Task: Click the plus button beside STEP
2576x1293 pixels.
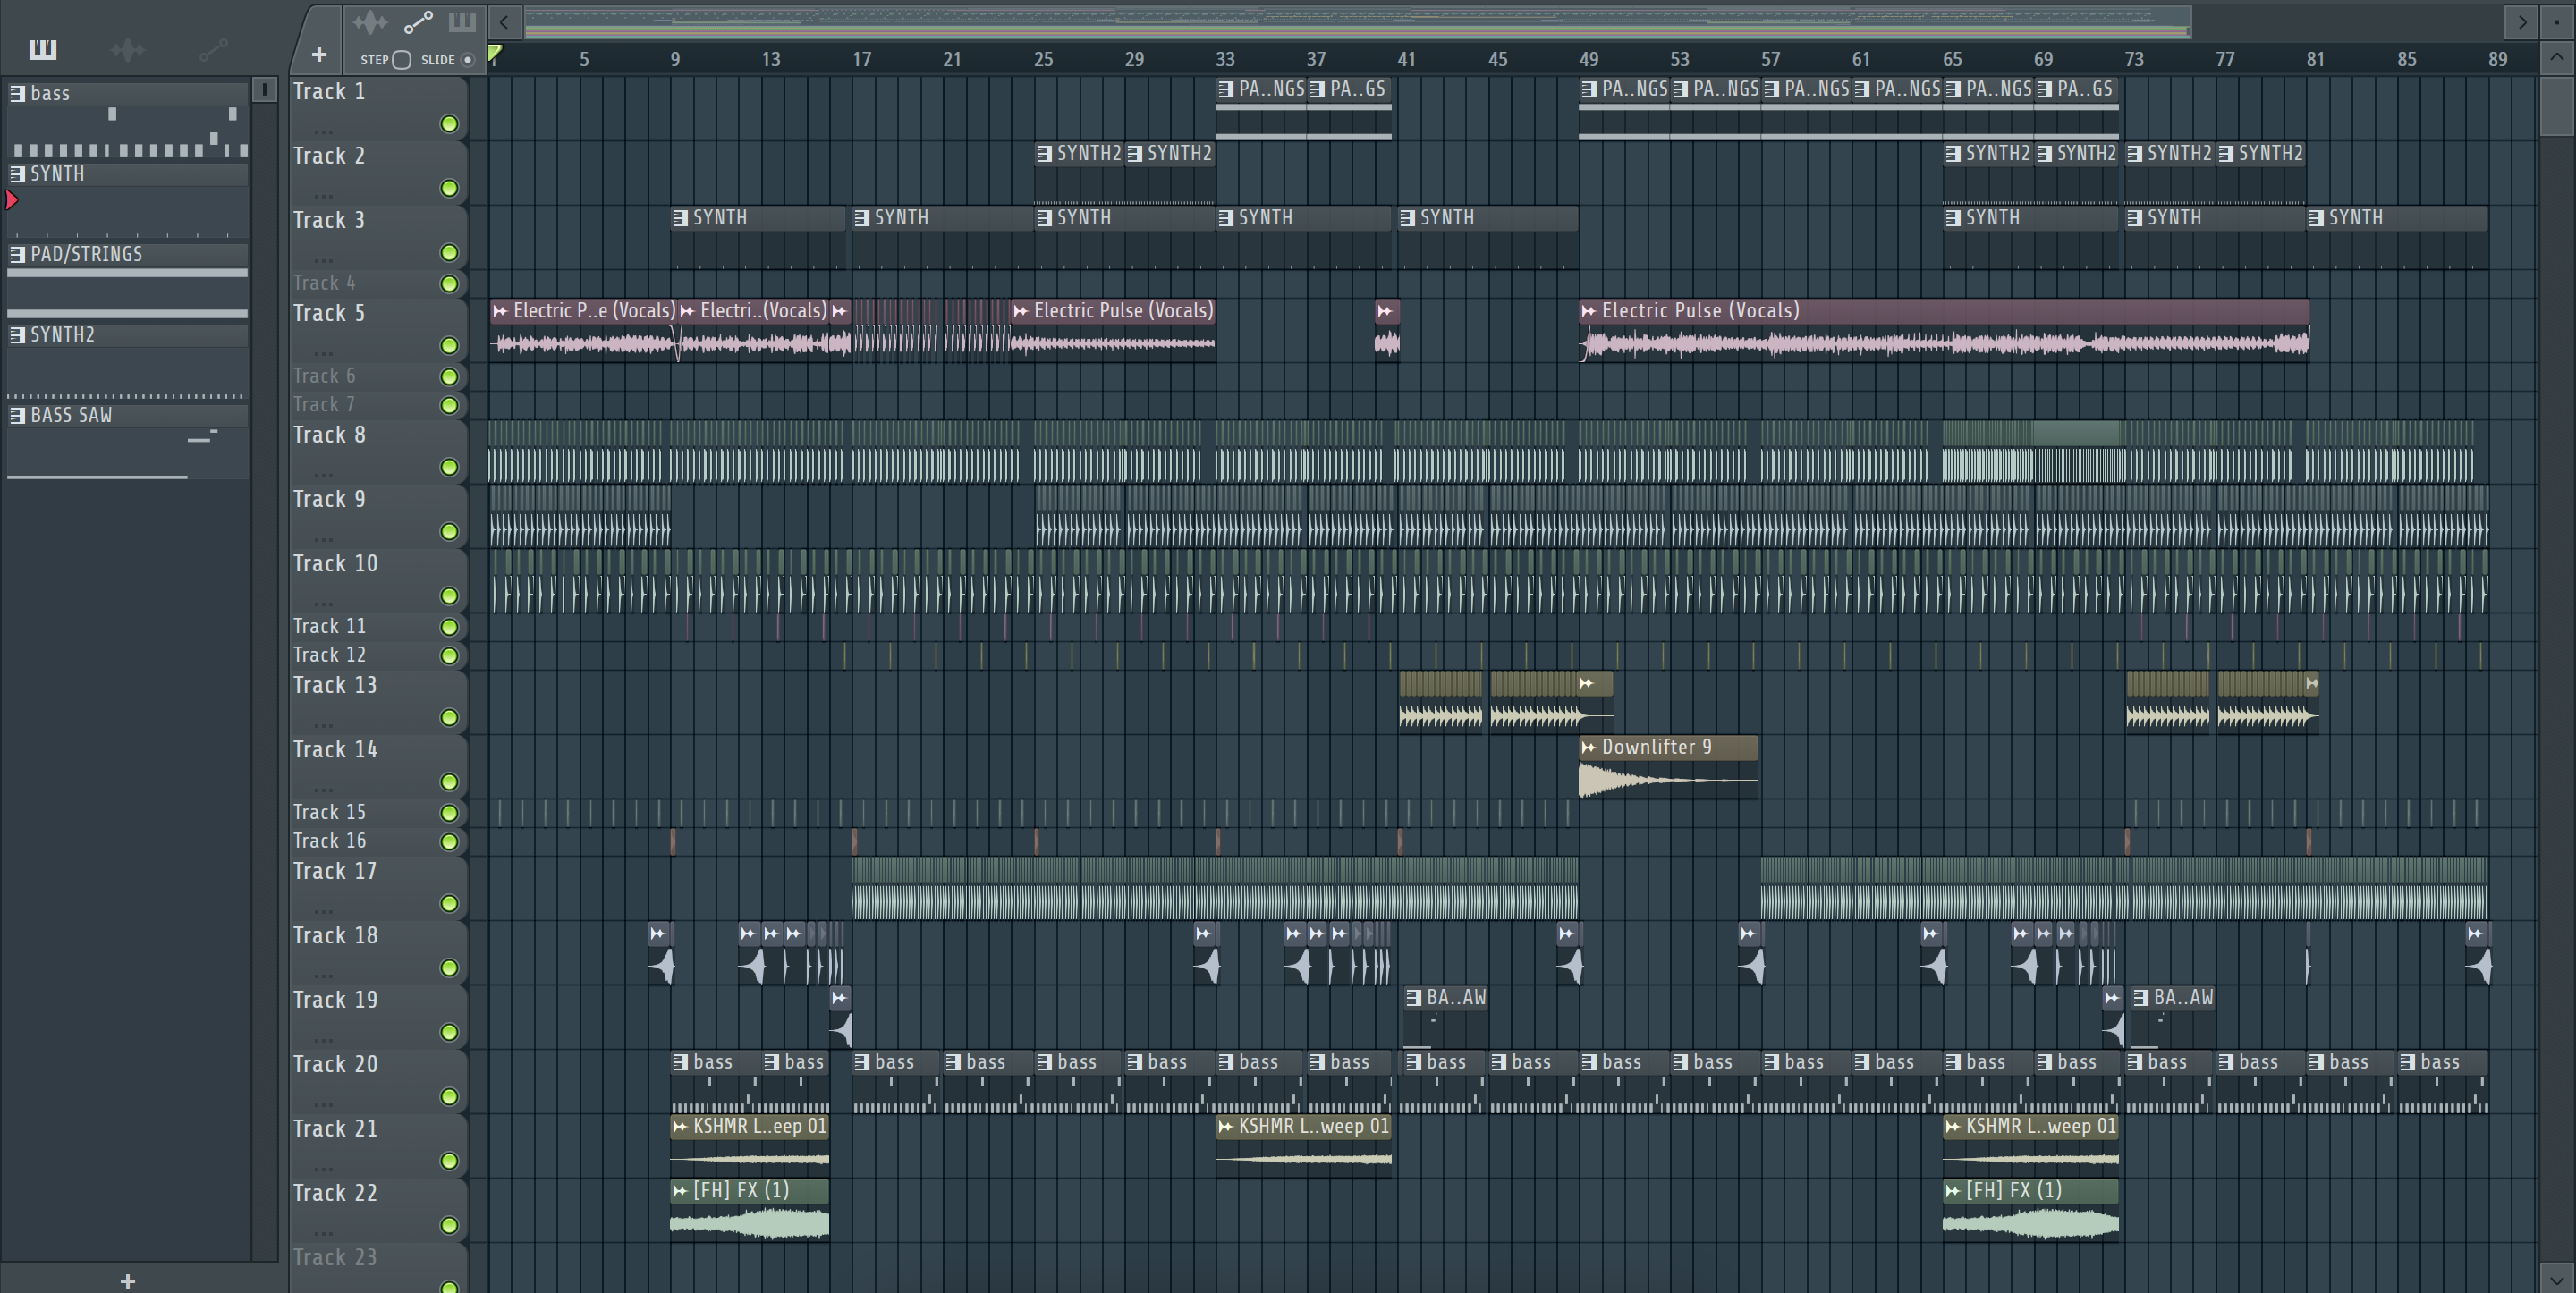Action: (319, 55)
